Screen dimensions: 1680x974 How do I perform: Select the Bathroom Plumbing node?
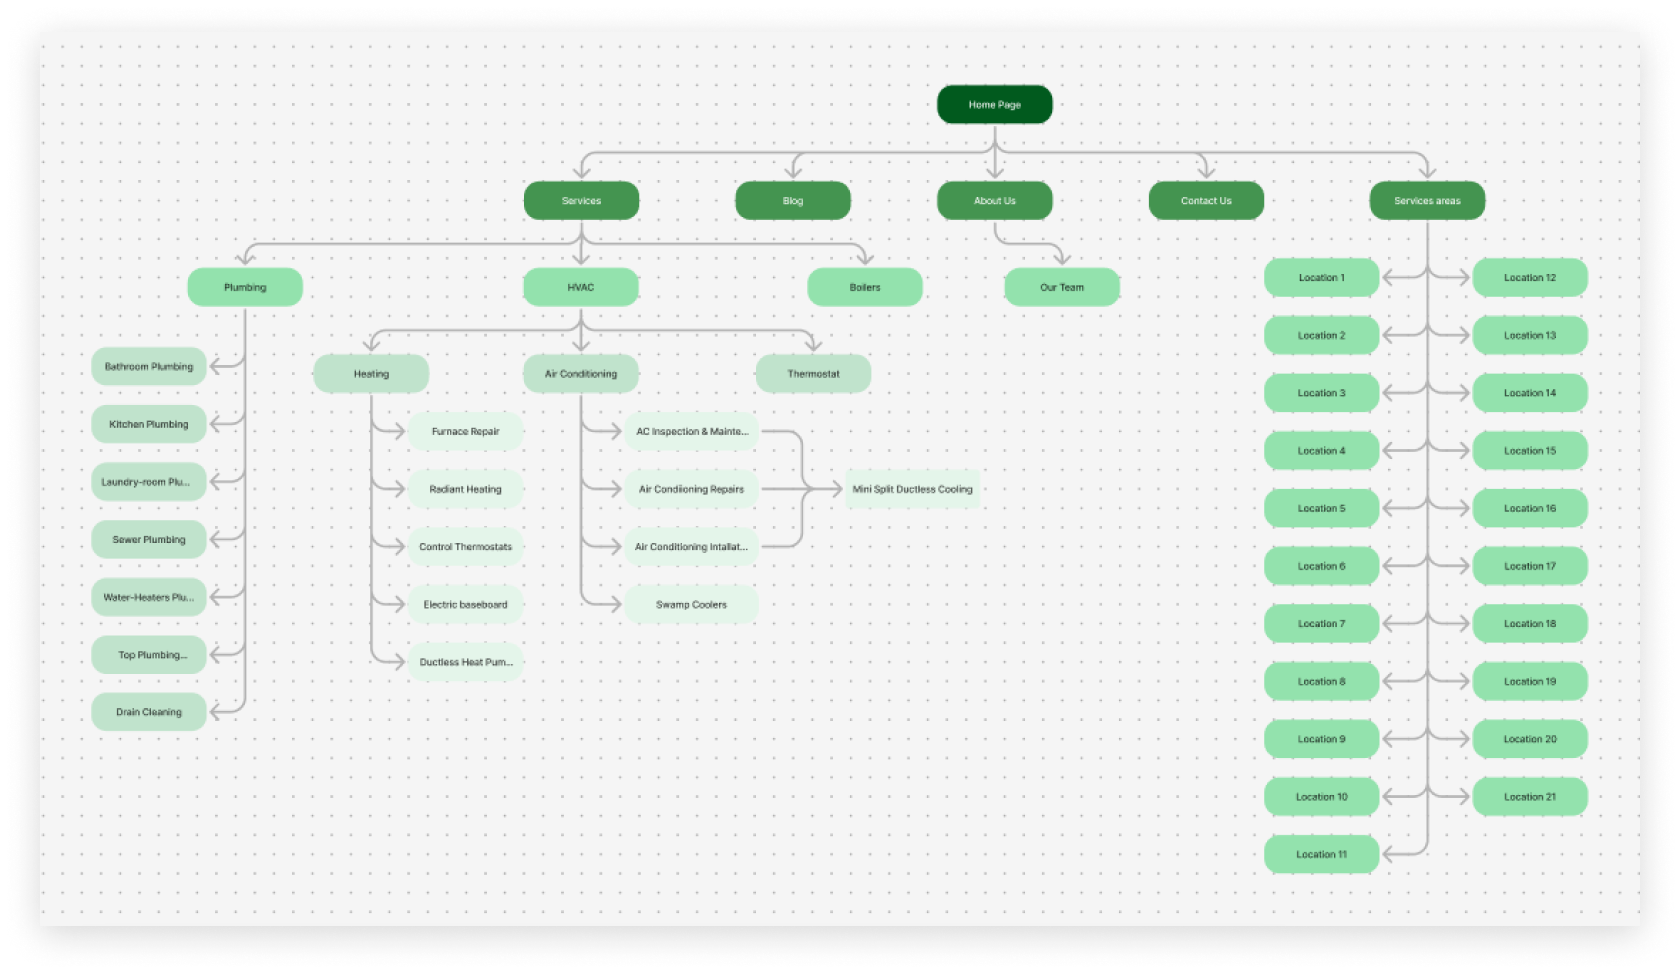tap(149, 367)
